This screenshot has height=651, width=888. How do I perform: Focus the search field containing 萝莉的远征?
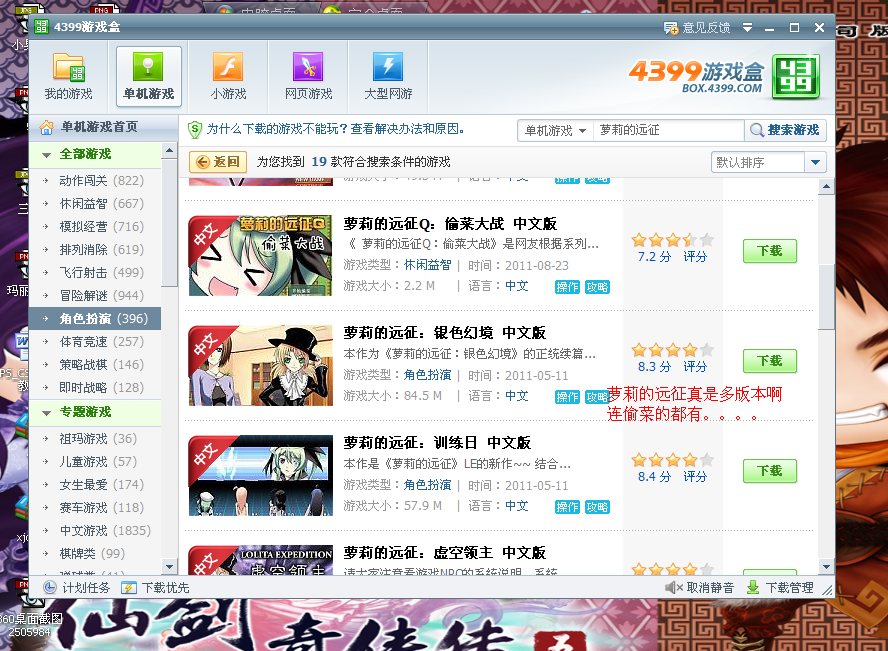668,131
